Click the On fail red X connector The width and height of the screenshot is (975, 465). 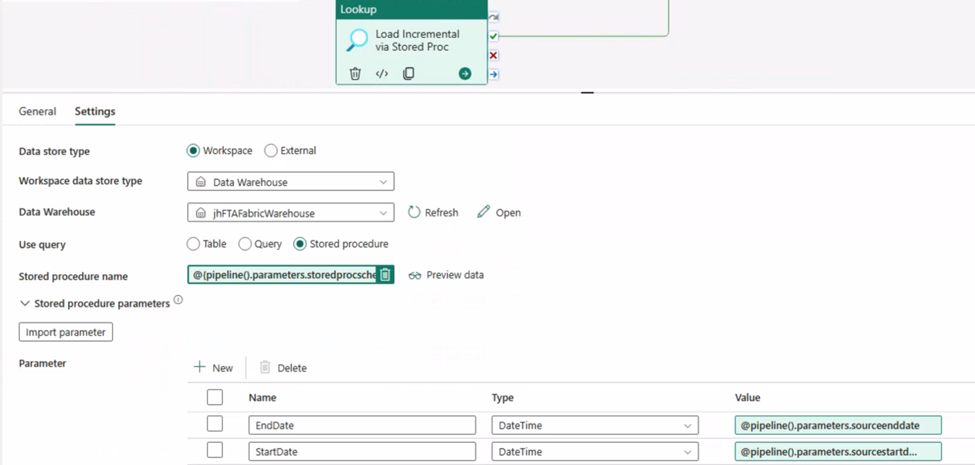pos(493,56)
